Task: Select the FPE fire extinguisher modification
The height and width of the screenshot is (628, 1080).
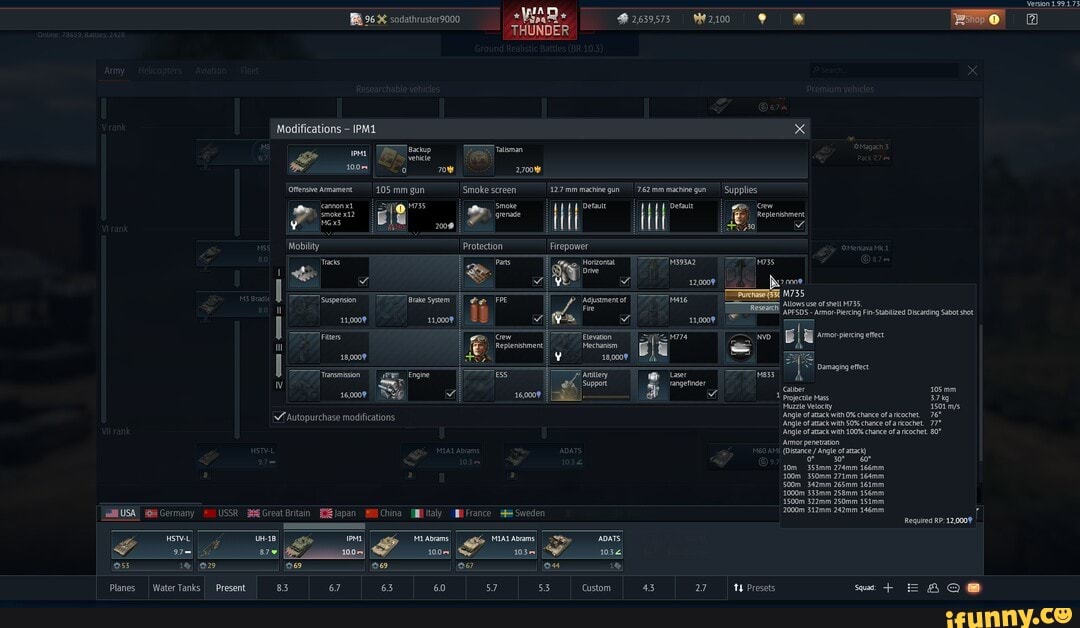Action: (x=502, y=310)
